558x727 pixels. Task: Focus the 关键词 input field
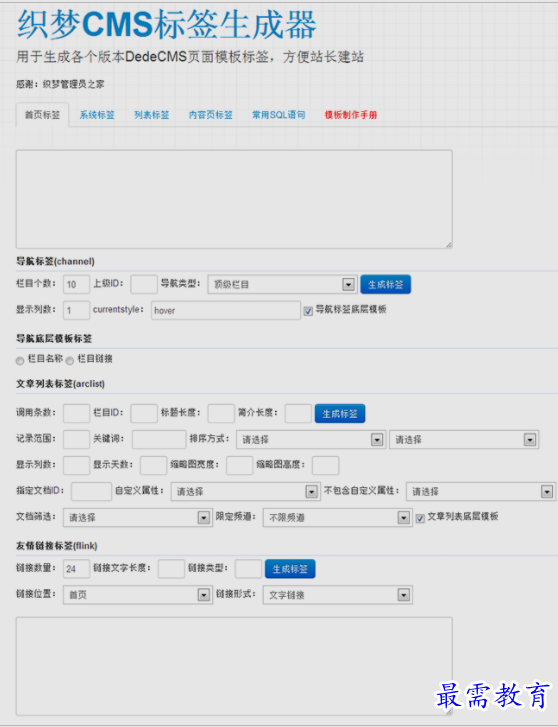(159, 439)
